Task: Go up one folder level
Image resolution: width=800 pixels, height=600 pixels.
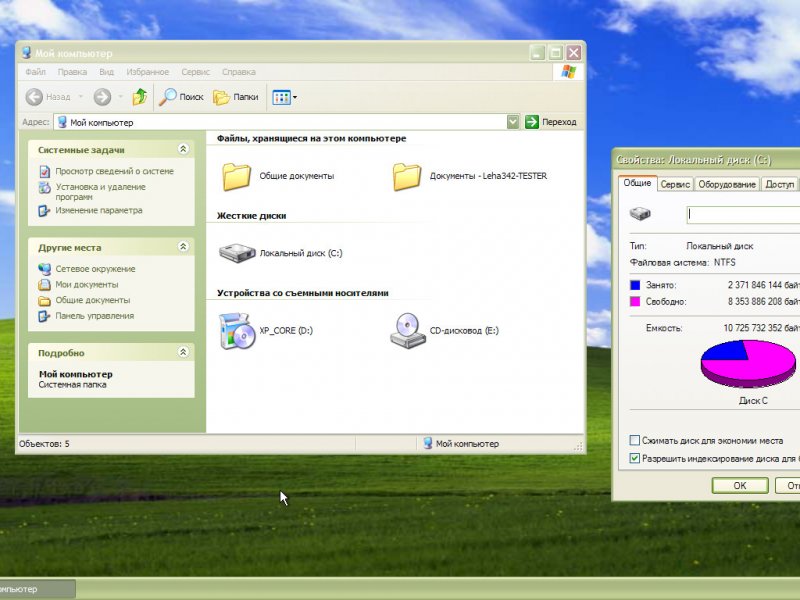Action: pyautogui.click(x=140, y=96)
